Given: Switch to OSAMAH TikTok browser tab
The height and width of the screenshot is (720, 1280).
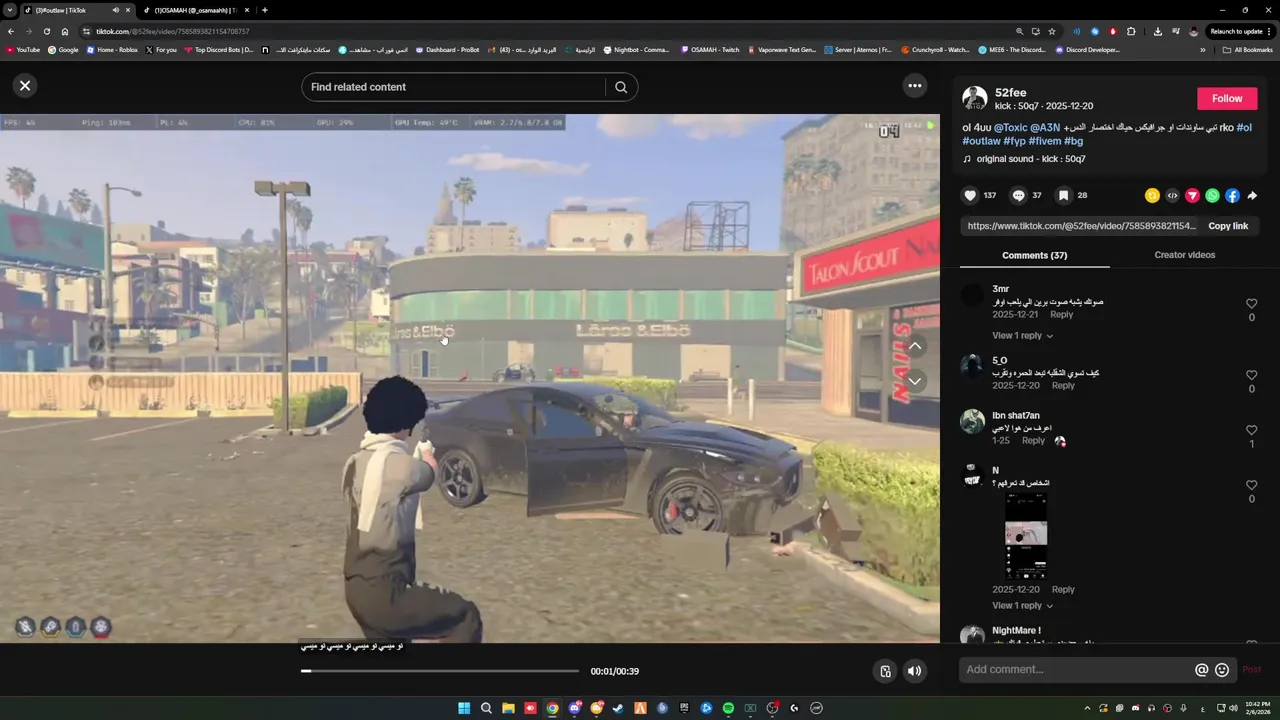Looking at the screenshot, I should pyautogui.click(x=196, y=10).
